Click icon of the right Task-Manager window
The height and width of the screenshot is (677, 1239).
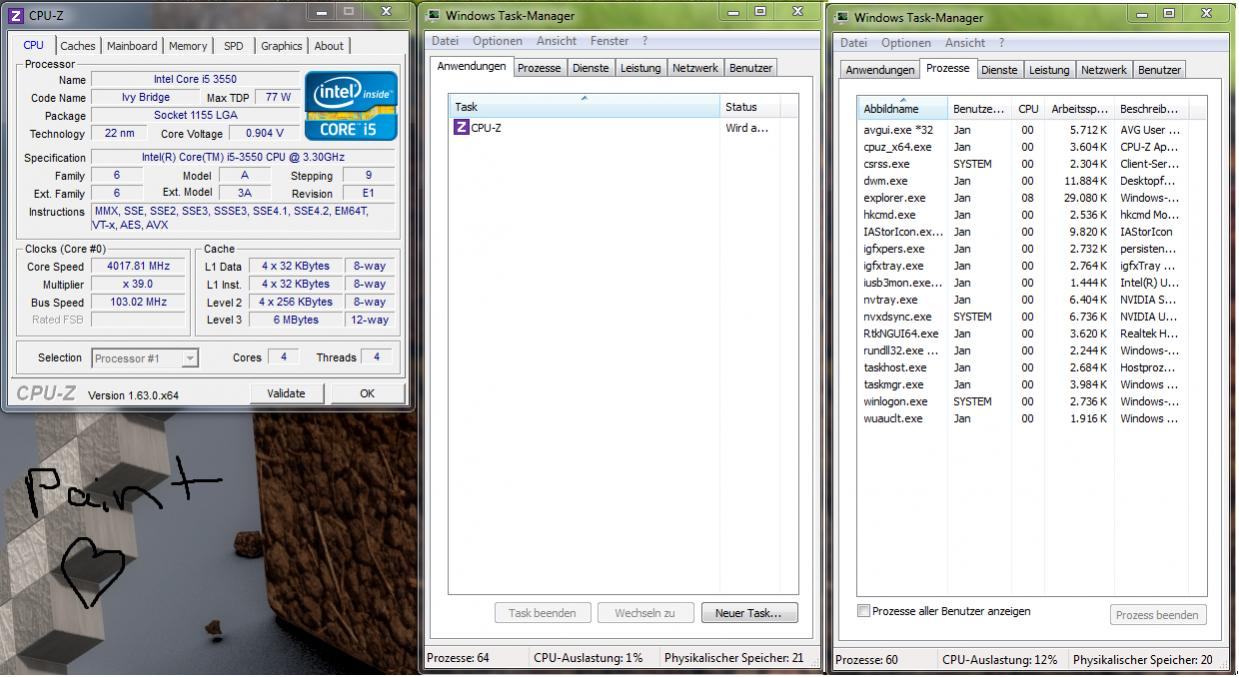coord(842,17)
